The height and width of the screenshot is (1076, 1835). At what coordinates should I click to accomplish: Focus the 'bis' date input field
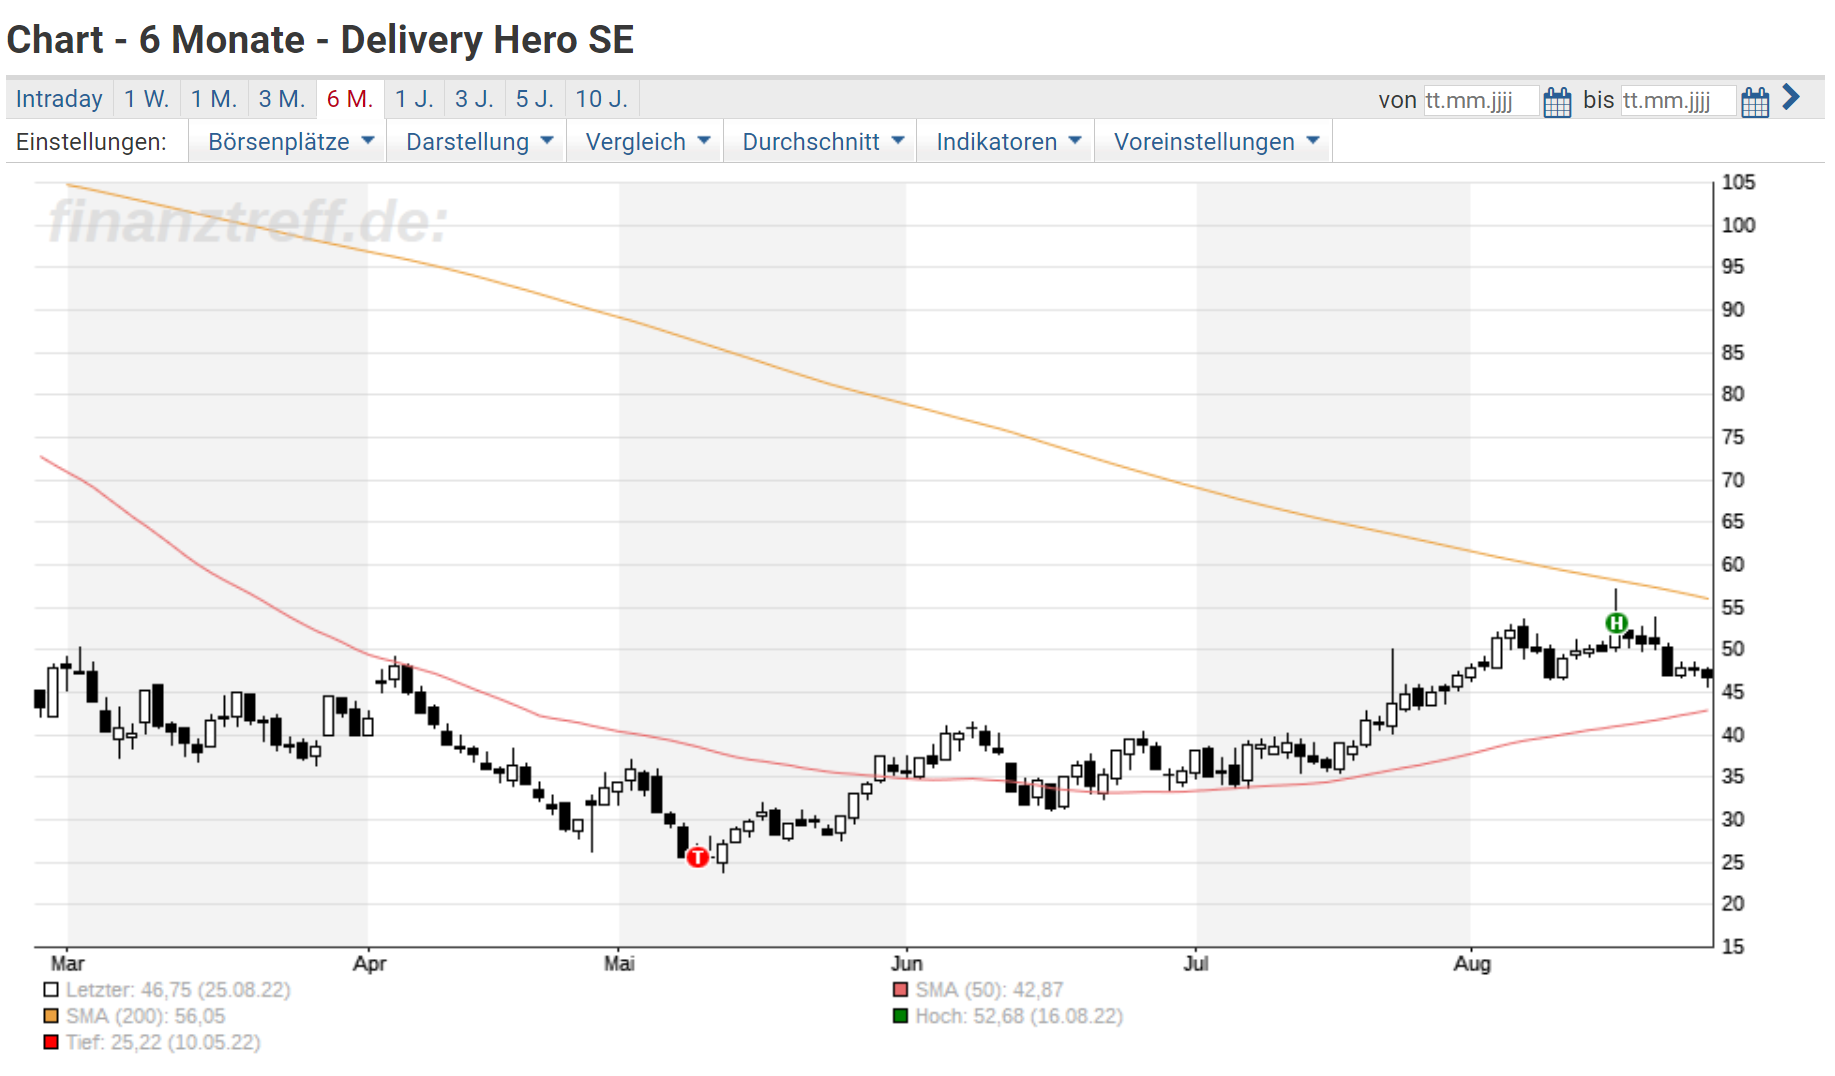pyautogui.click(x=1678, y=101)
